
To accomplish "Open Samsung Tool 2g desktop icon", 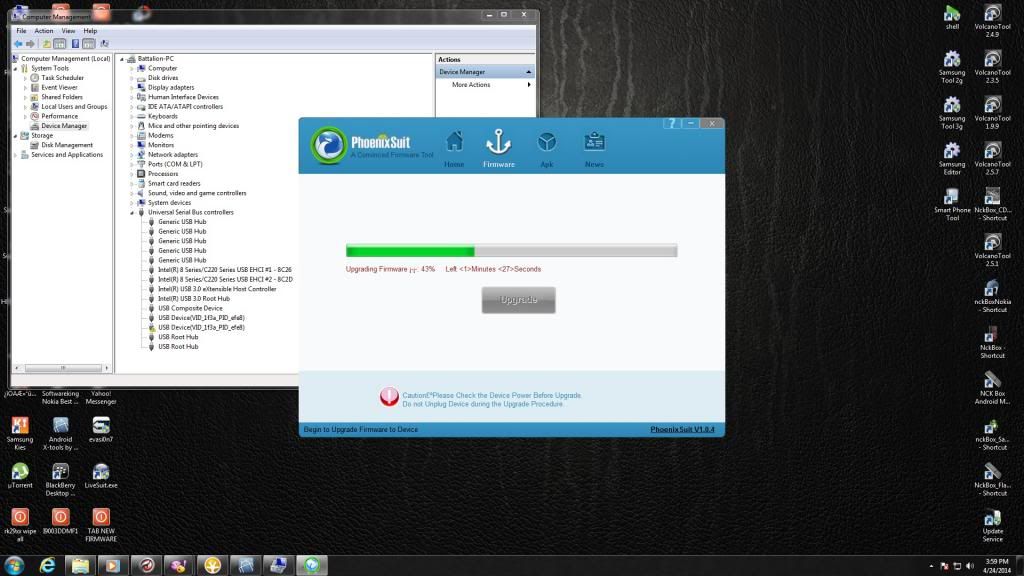I will tap(952, 67).
